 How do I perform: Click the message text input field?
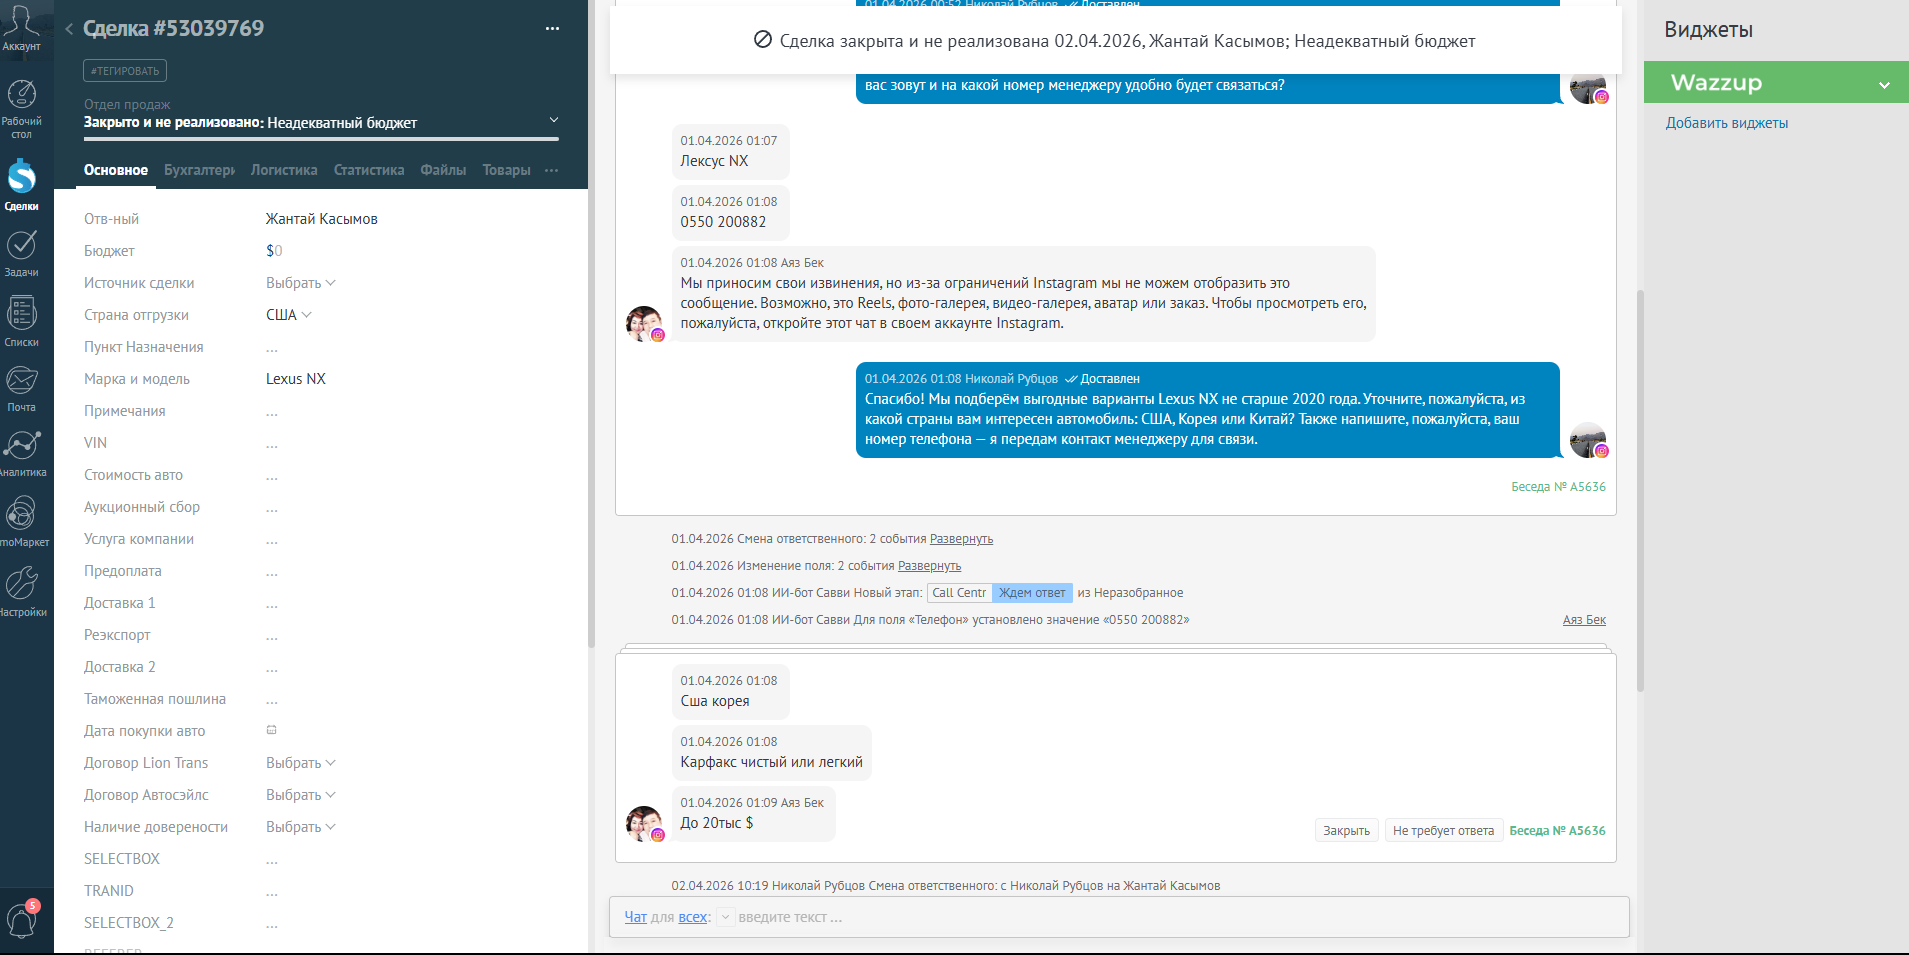tap(1180, 917)
